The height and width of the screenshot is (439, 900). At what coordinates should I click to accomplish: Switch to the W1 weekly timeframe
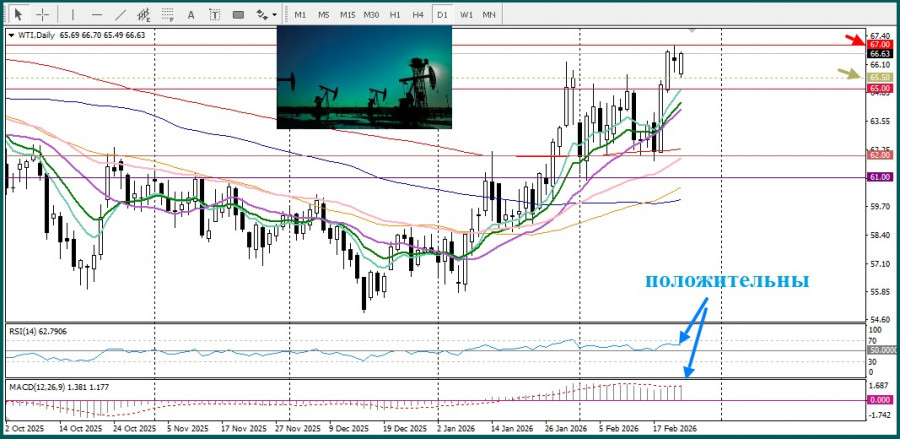point(466,14)
